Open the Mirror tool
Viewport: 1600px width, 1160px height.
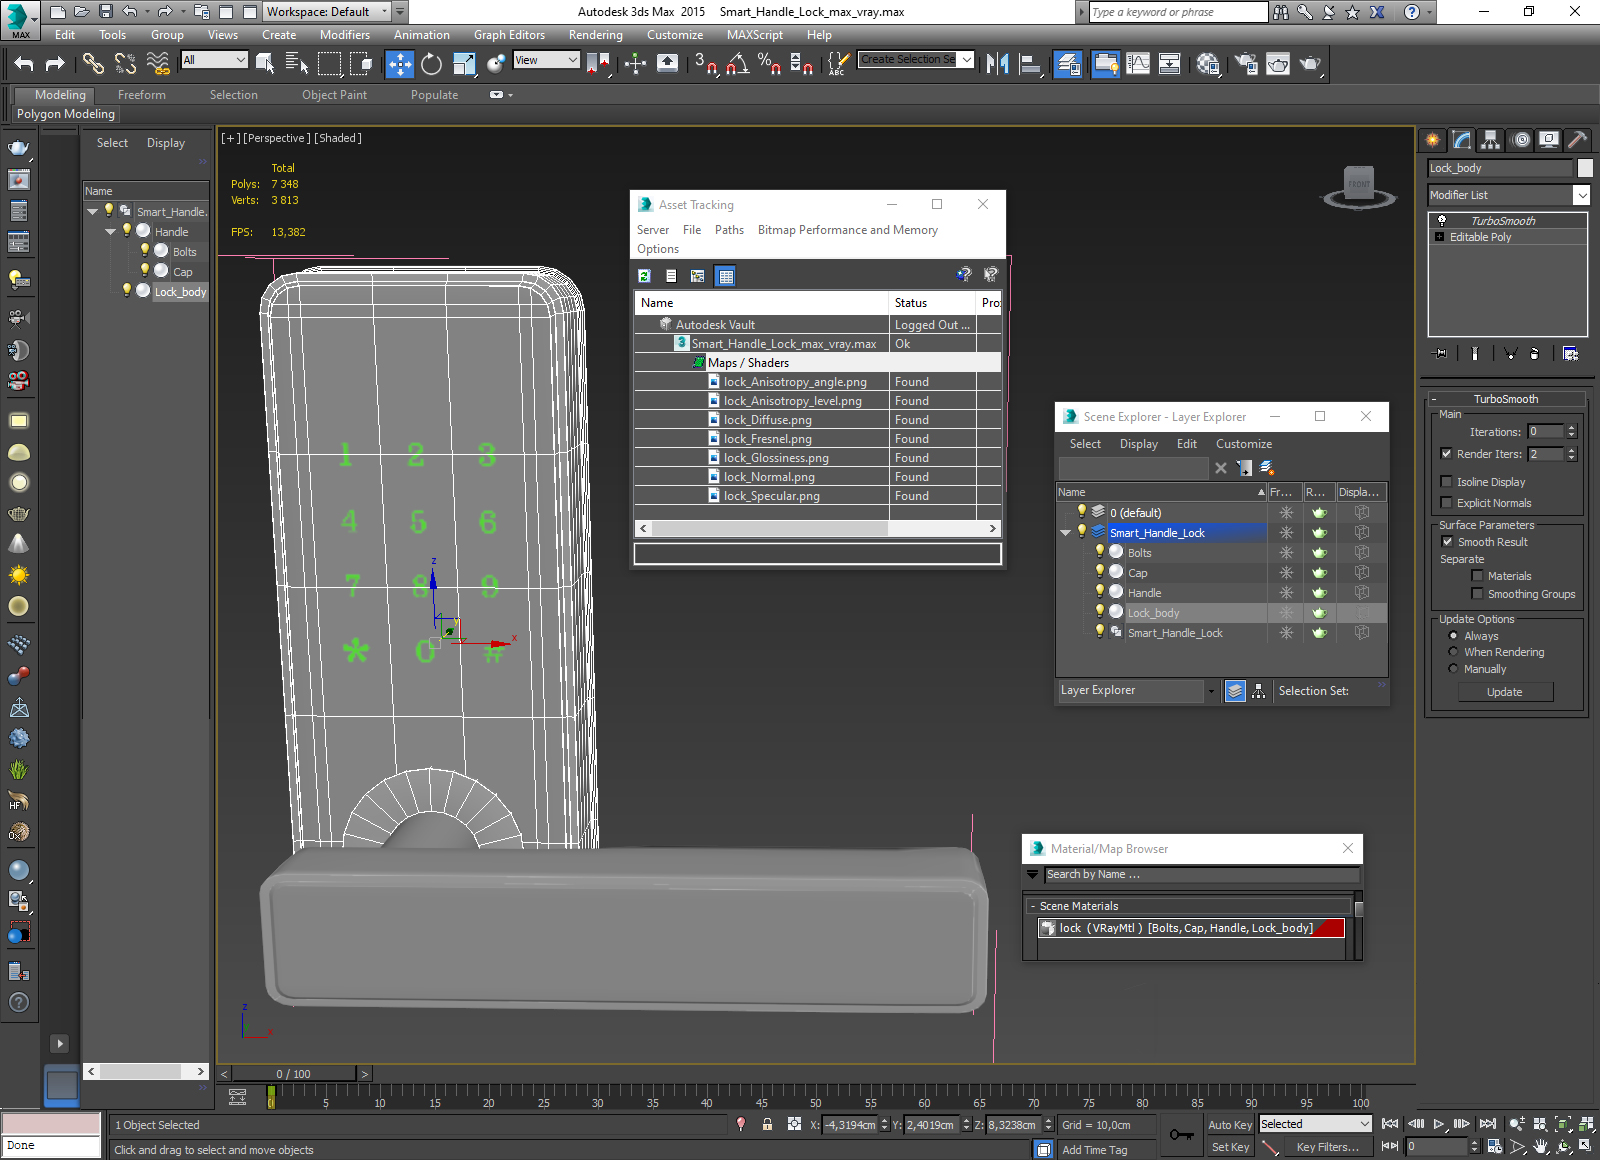(x=997, y=64)
